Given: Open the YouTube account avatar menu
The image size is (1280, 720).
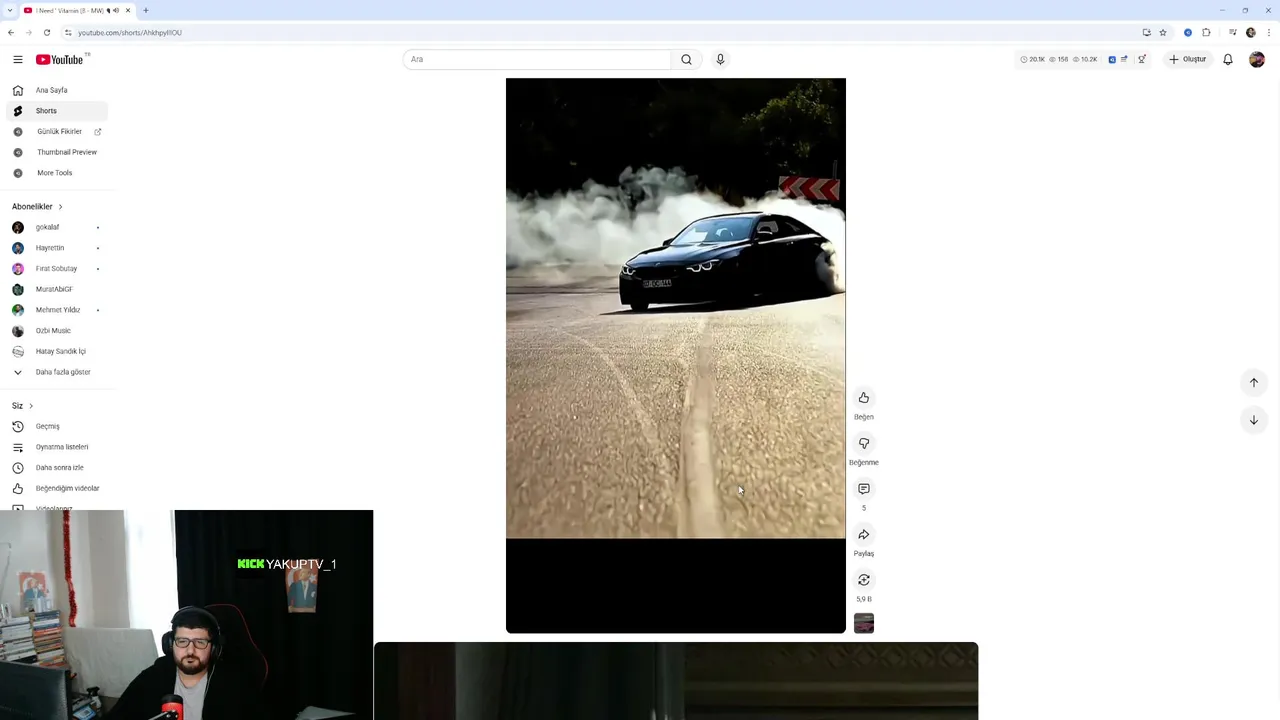Looking at the screenshot, I should tap(1257, 59).
